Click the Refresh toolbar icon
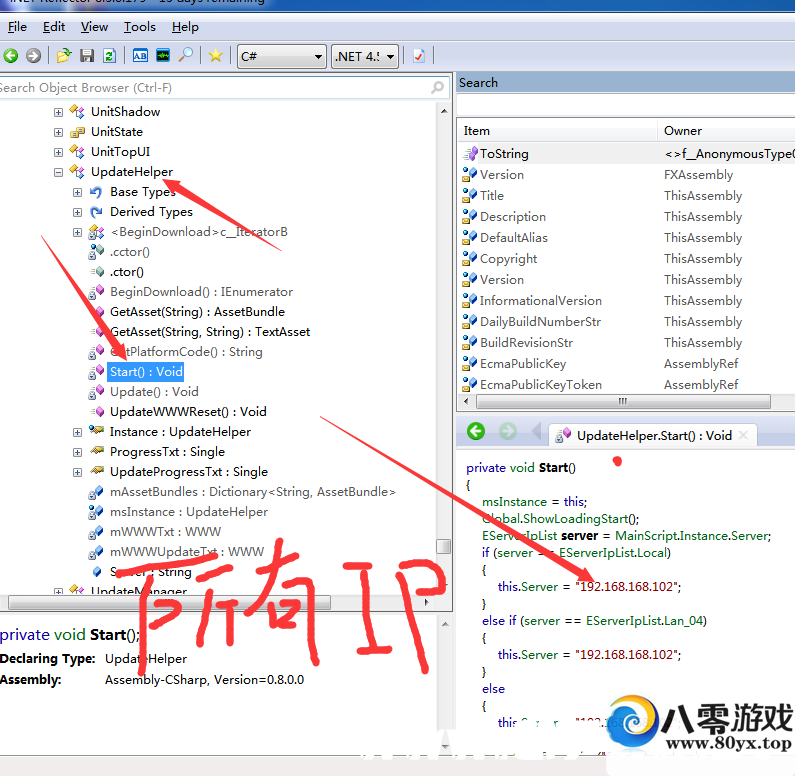Screen dimensions: 795x776 click(x=110, y=56)
